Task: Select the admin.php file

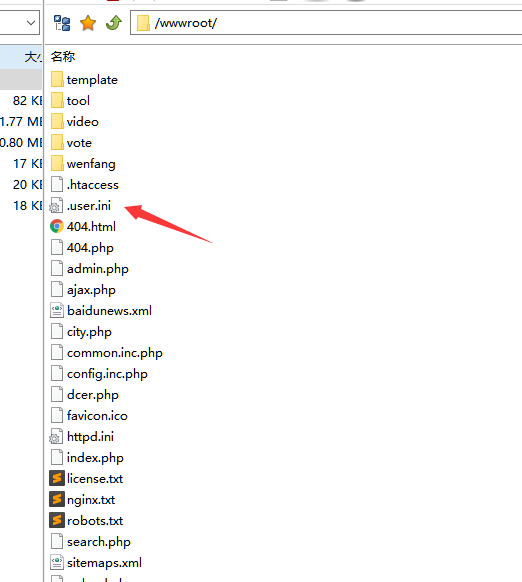Action: pyautogui.click(x=98, y=269)
